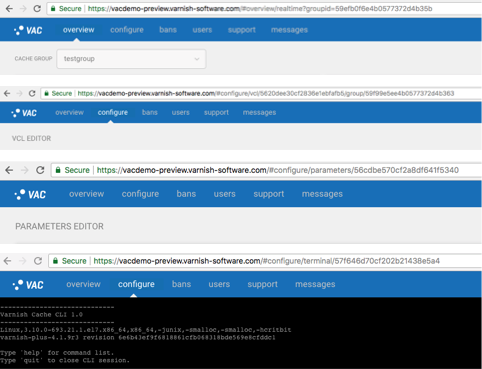Open users tab above Cache Group selector
The image size is (482, 369).
[202, 30]
